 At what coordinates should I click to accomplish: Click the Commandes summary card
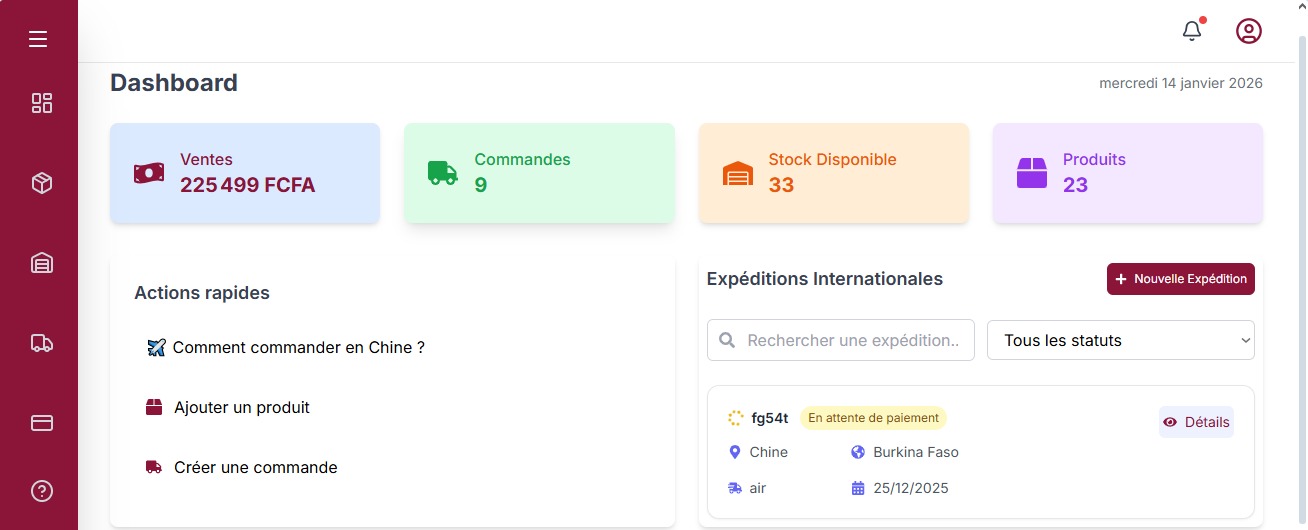tap(539, 173)
